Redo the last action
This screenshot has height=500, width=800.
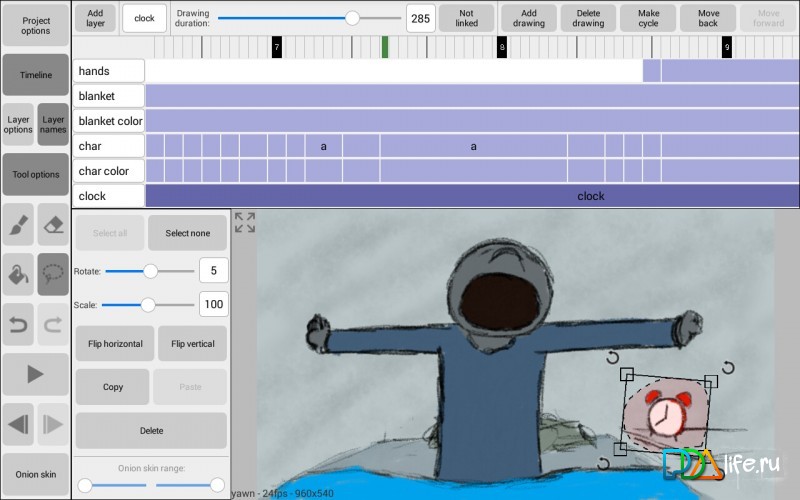point(53,324)
